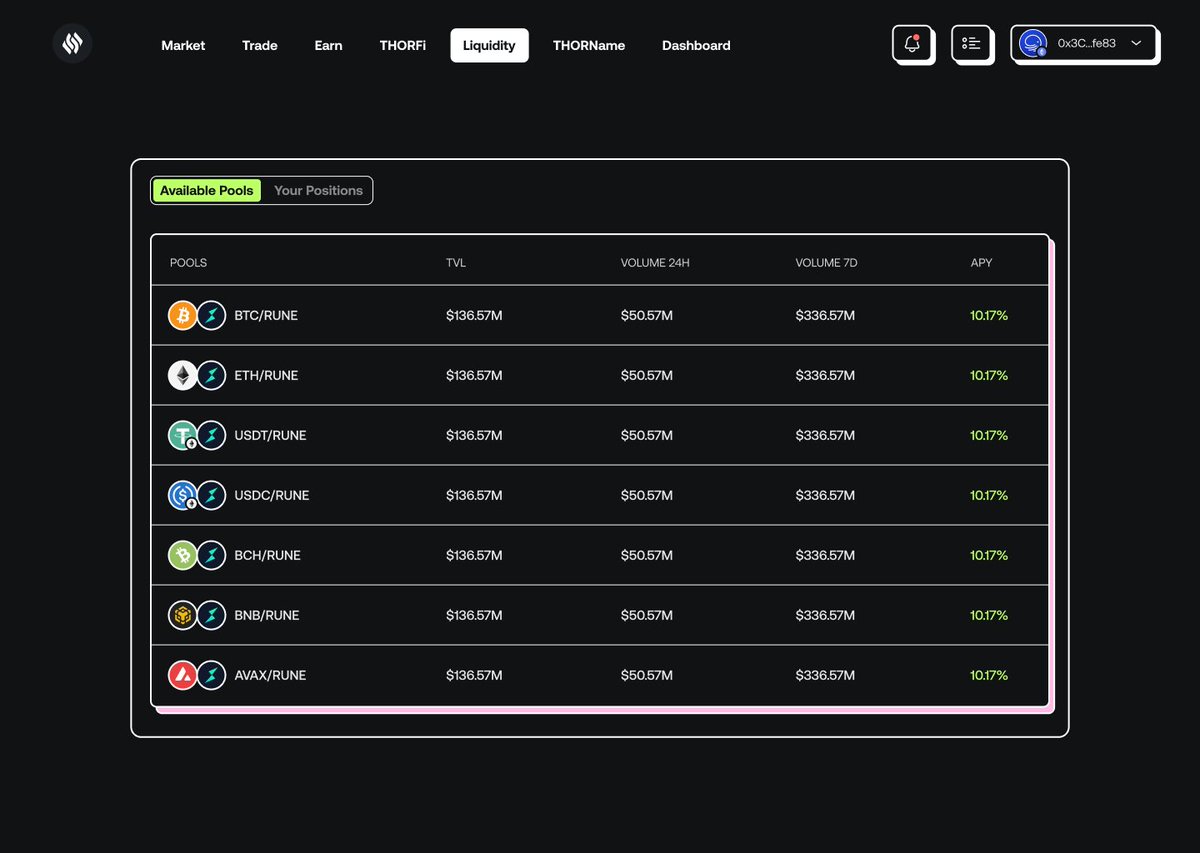Navigate to Dashboard
Image resolution: width=1200 pixels, height=853 pixels.
click(696, 45)
